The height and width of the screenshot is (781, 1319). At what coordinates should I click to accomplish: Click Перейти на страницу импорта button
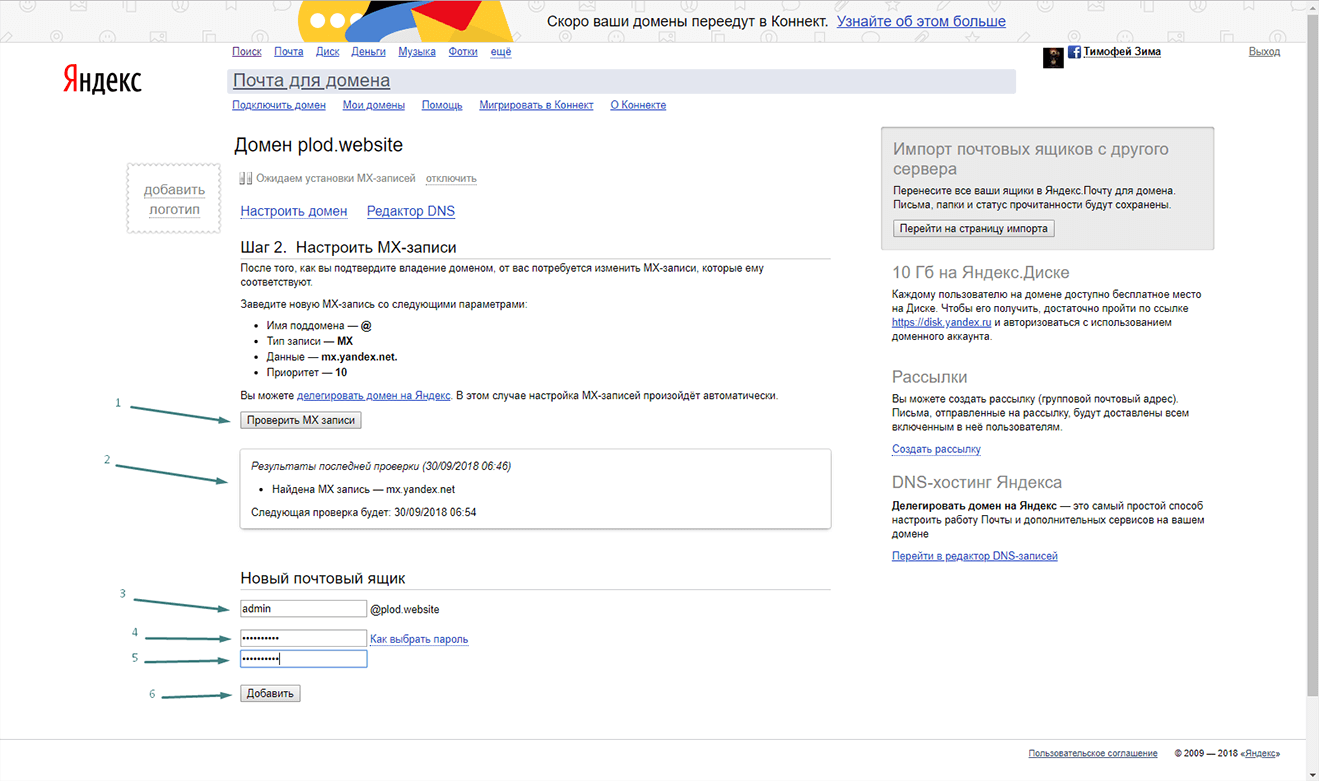(x=974, y=228)
